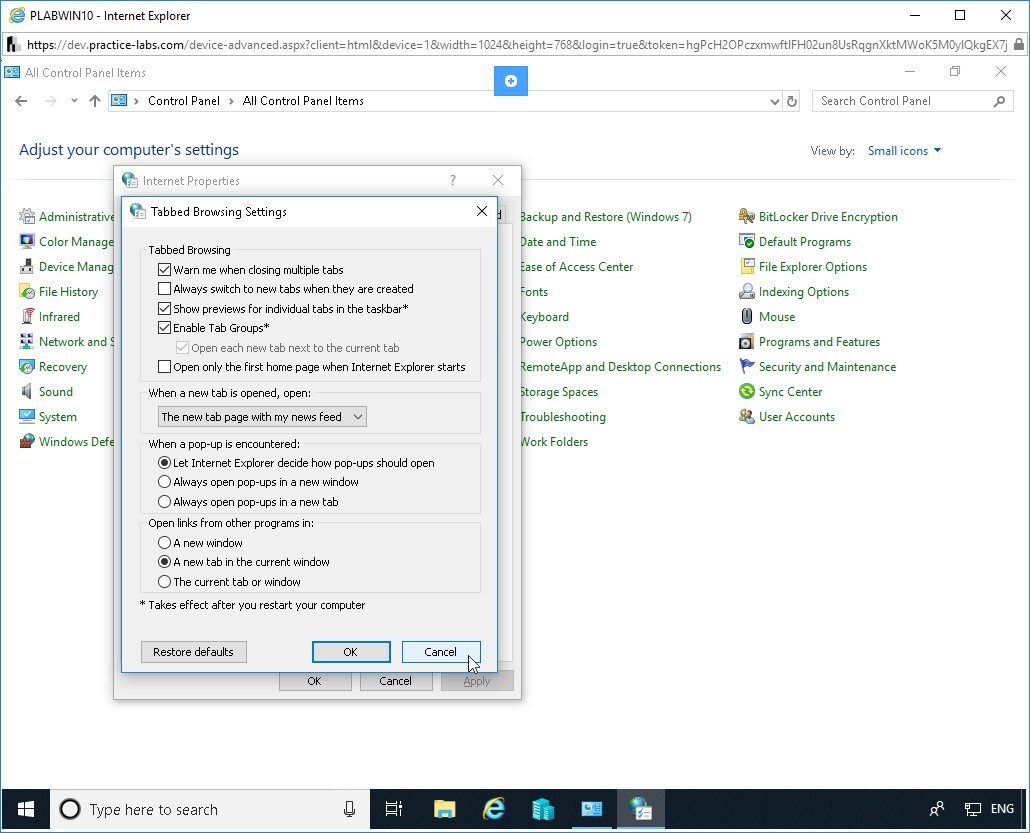Click Cancel in the Internet Properties window

(395, 681)
